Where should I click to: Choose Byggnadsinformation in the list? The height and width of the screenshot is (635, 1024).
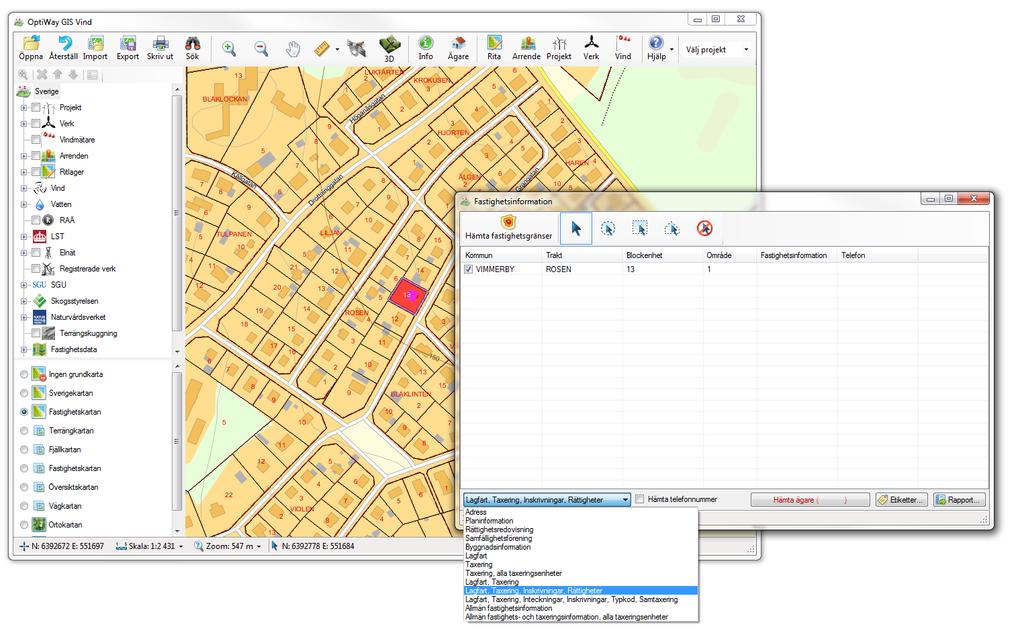[498, 547]
